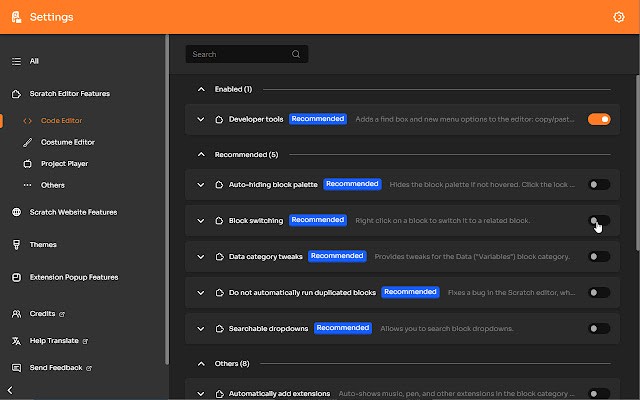
Task: Click the search magnifier icon
Action: [x=296, y=54]
